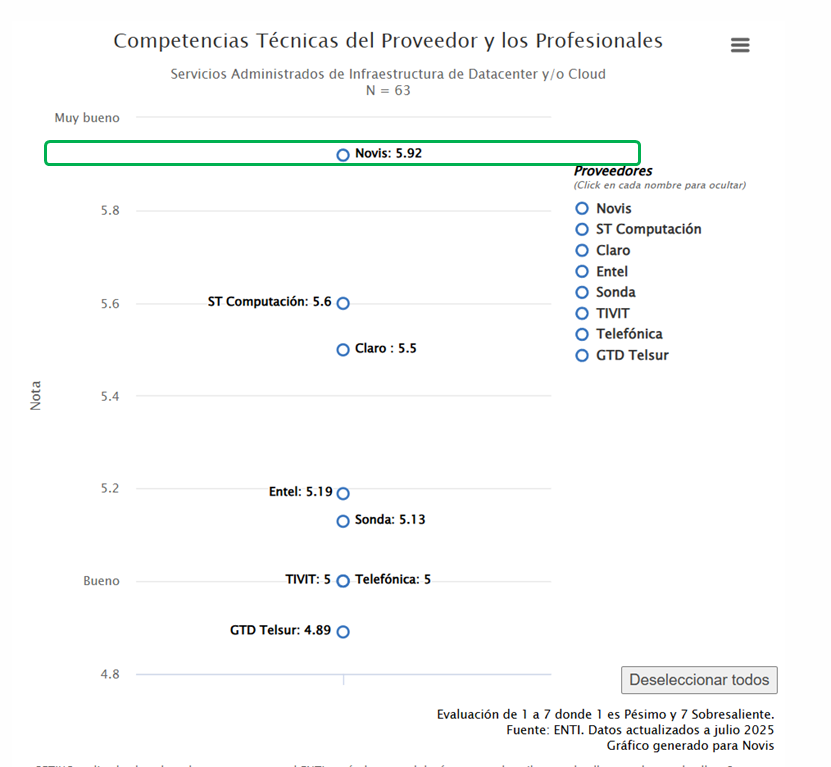
Task: Click the Novis: 5.92 data label
Action: pos(395,154)
